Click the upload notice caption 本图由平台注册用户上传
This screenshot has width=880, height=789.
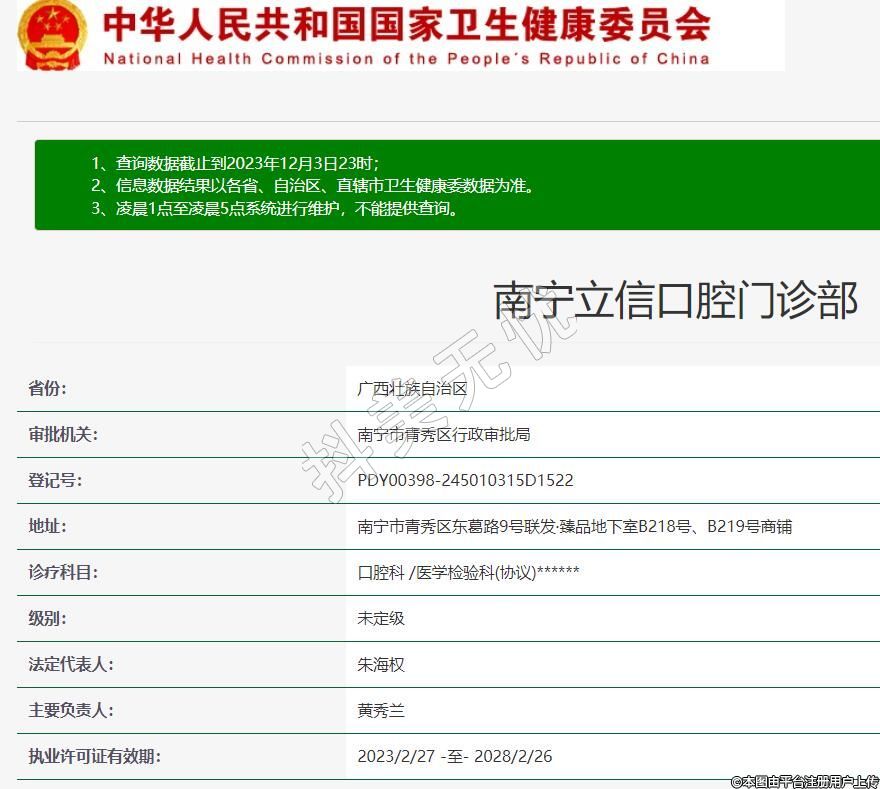804,780
